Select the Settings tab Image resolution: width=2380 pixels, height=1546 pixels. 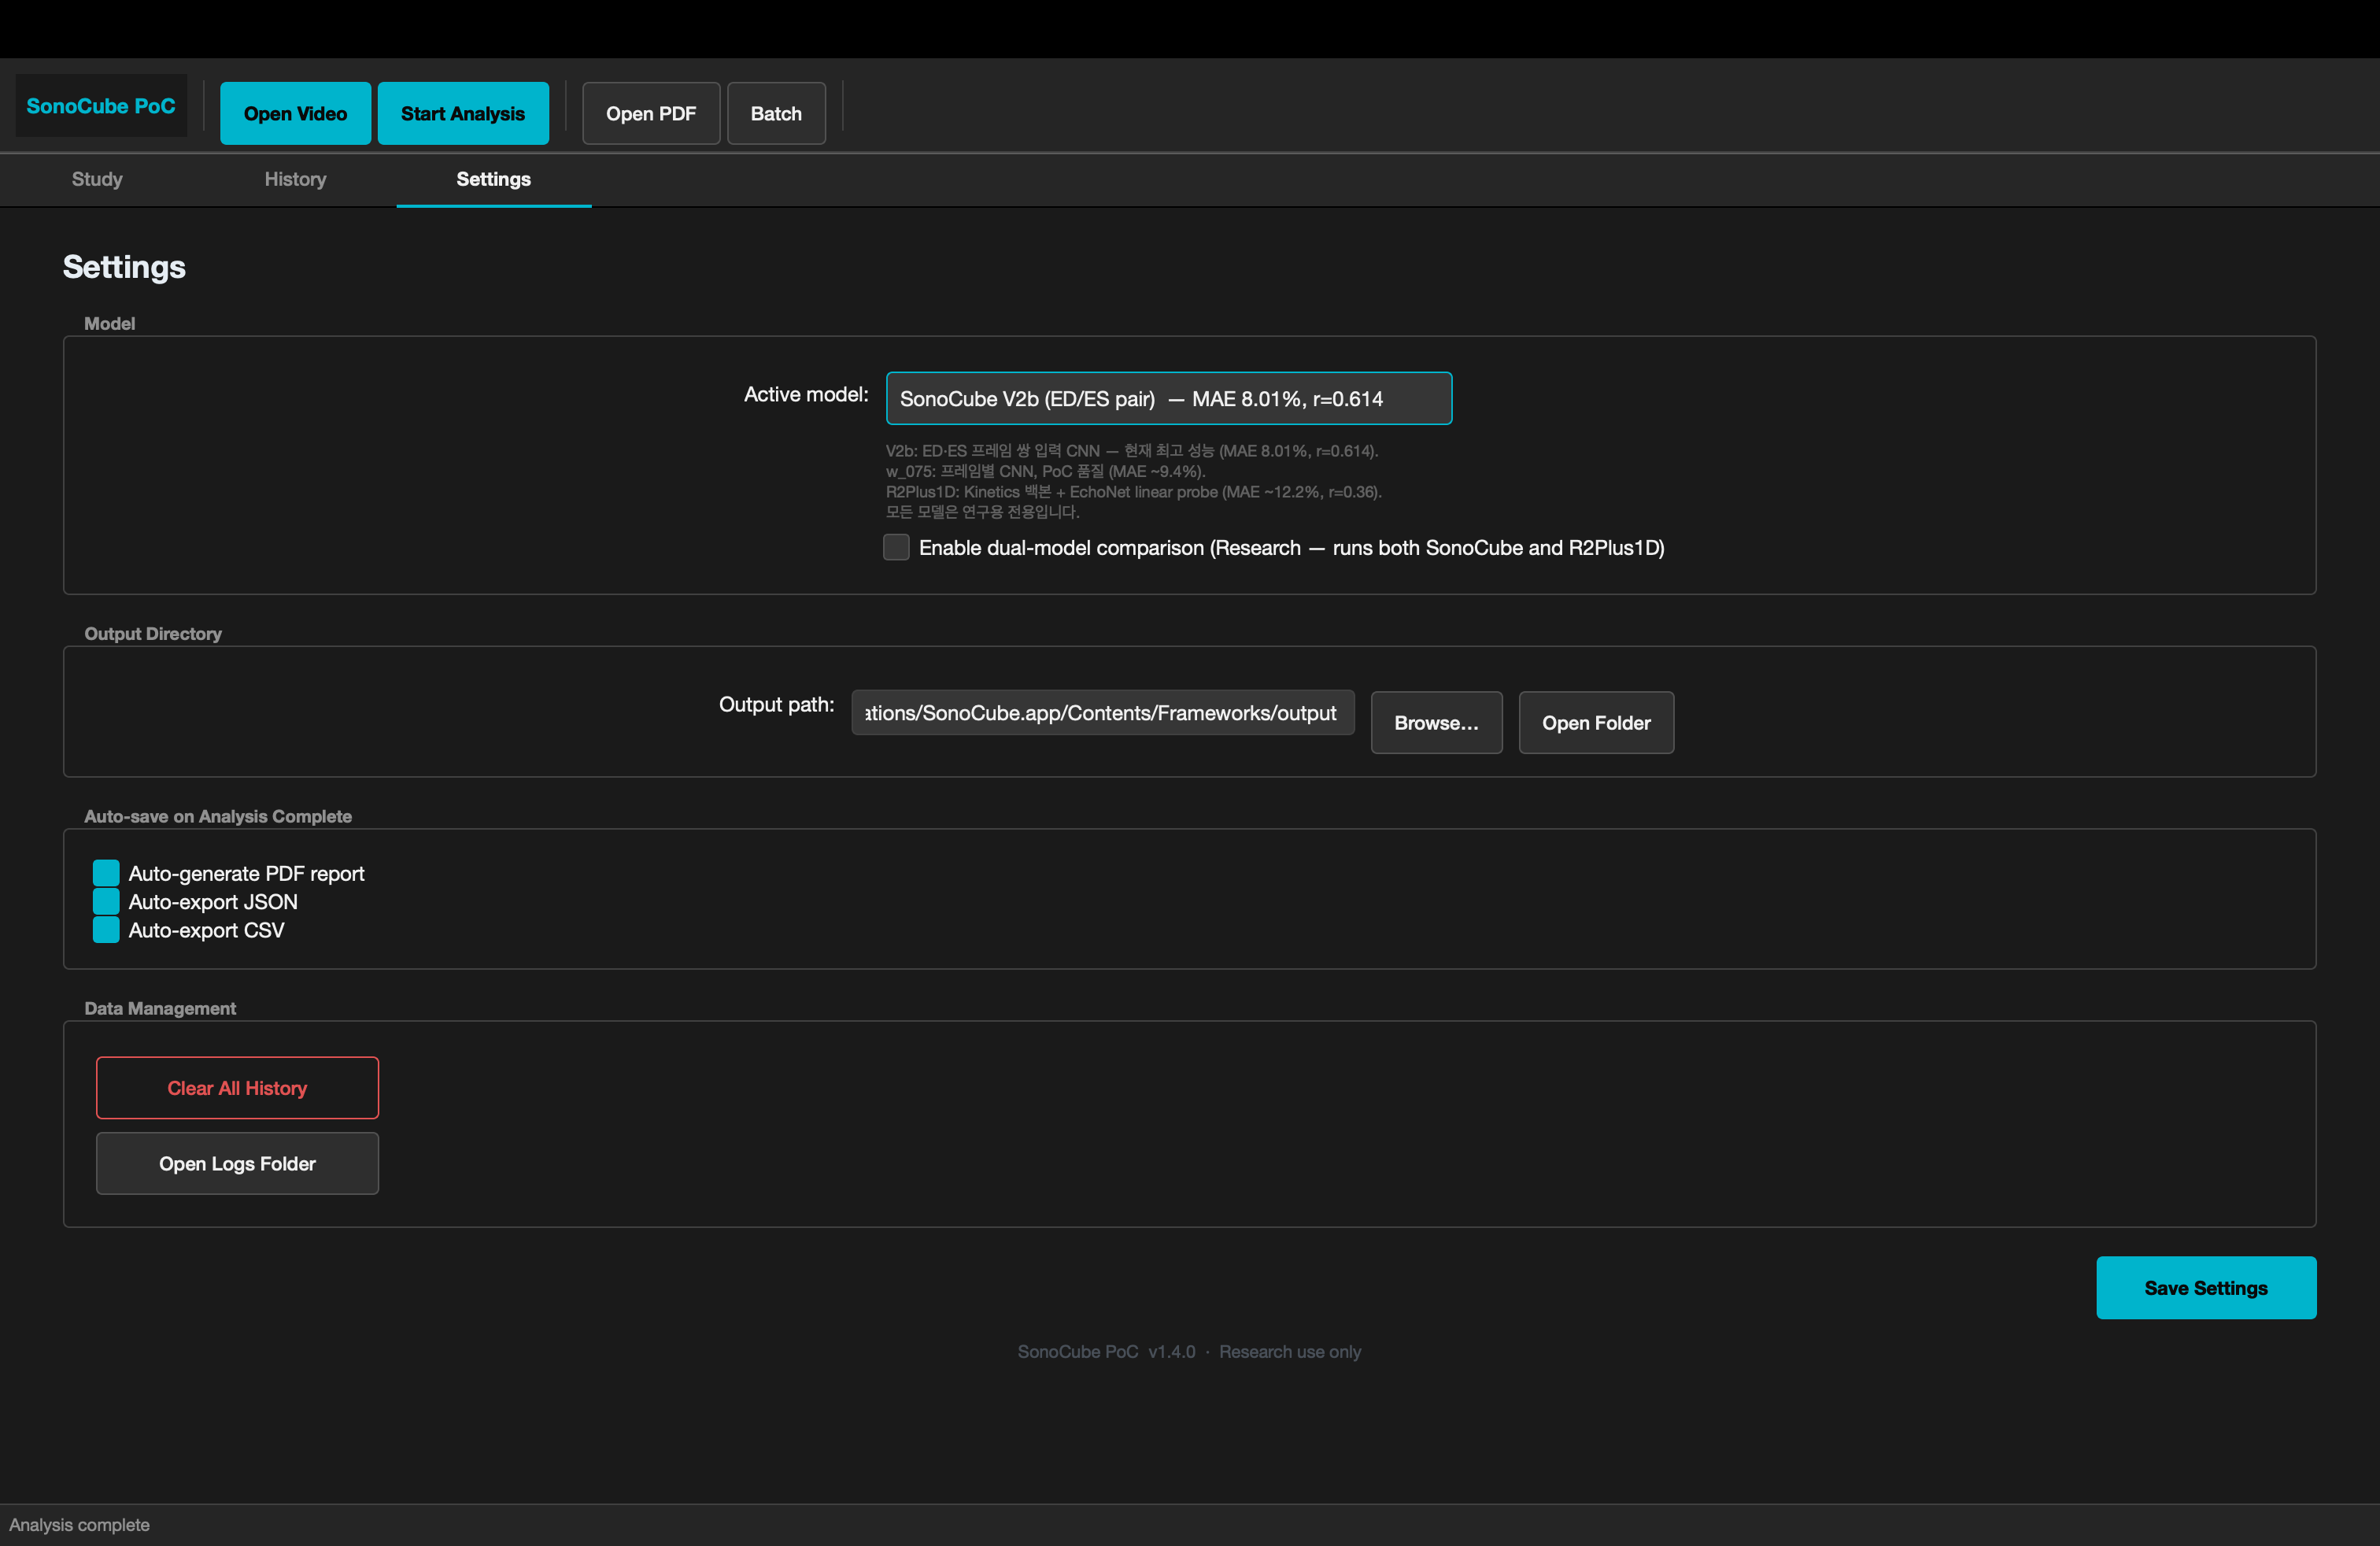pyautogui.click(x=494, y=179)
